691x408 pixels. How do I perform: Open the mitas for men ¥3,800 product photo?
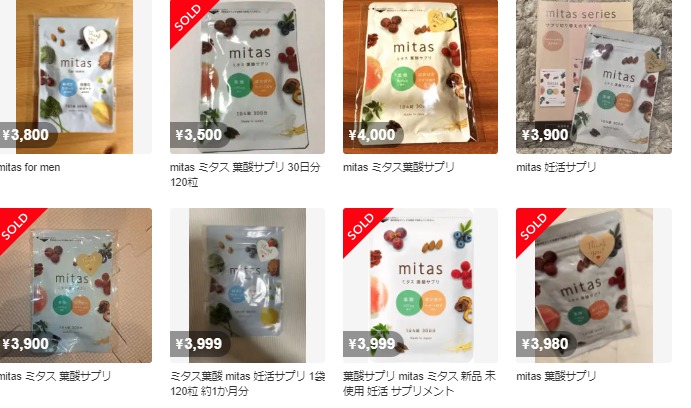pos(75,77)
